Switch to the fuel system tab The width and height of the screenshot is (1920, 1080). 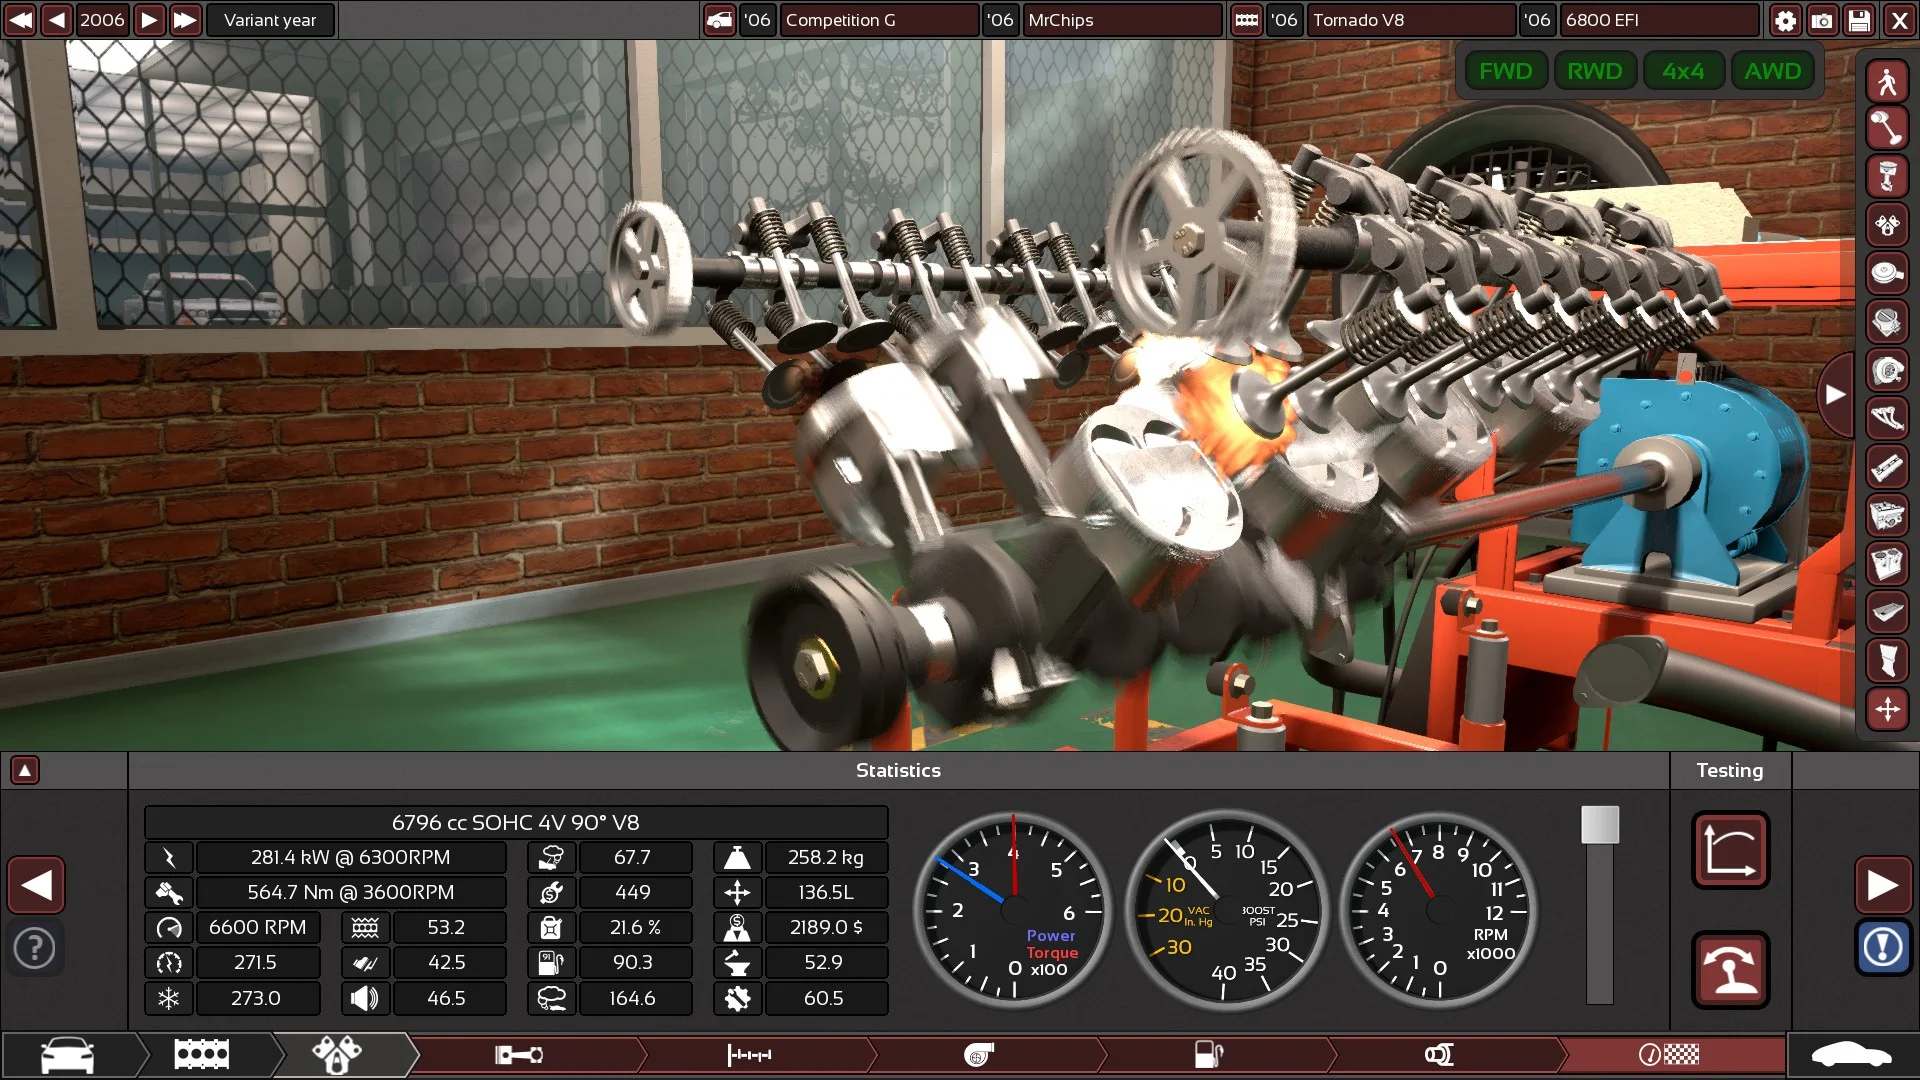(x=1208, y=1054)
